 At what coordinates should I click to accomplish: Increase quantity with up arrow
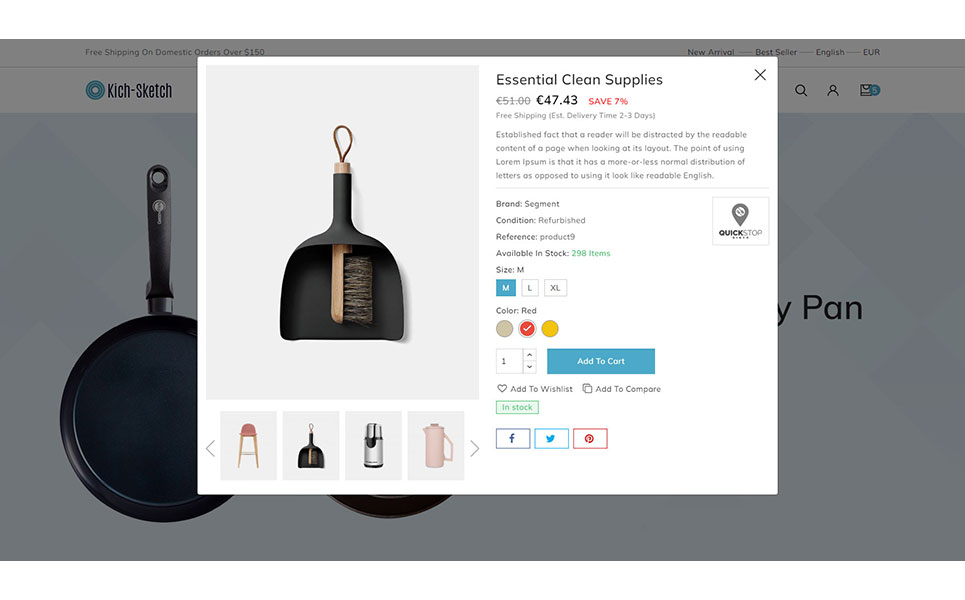point(529,355)
